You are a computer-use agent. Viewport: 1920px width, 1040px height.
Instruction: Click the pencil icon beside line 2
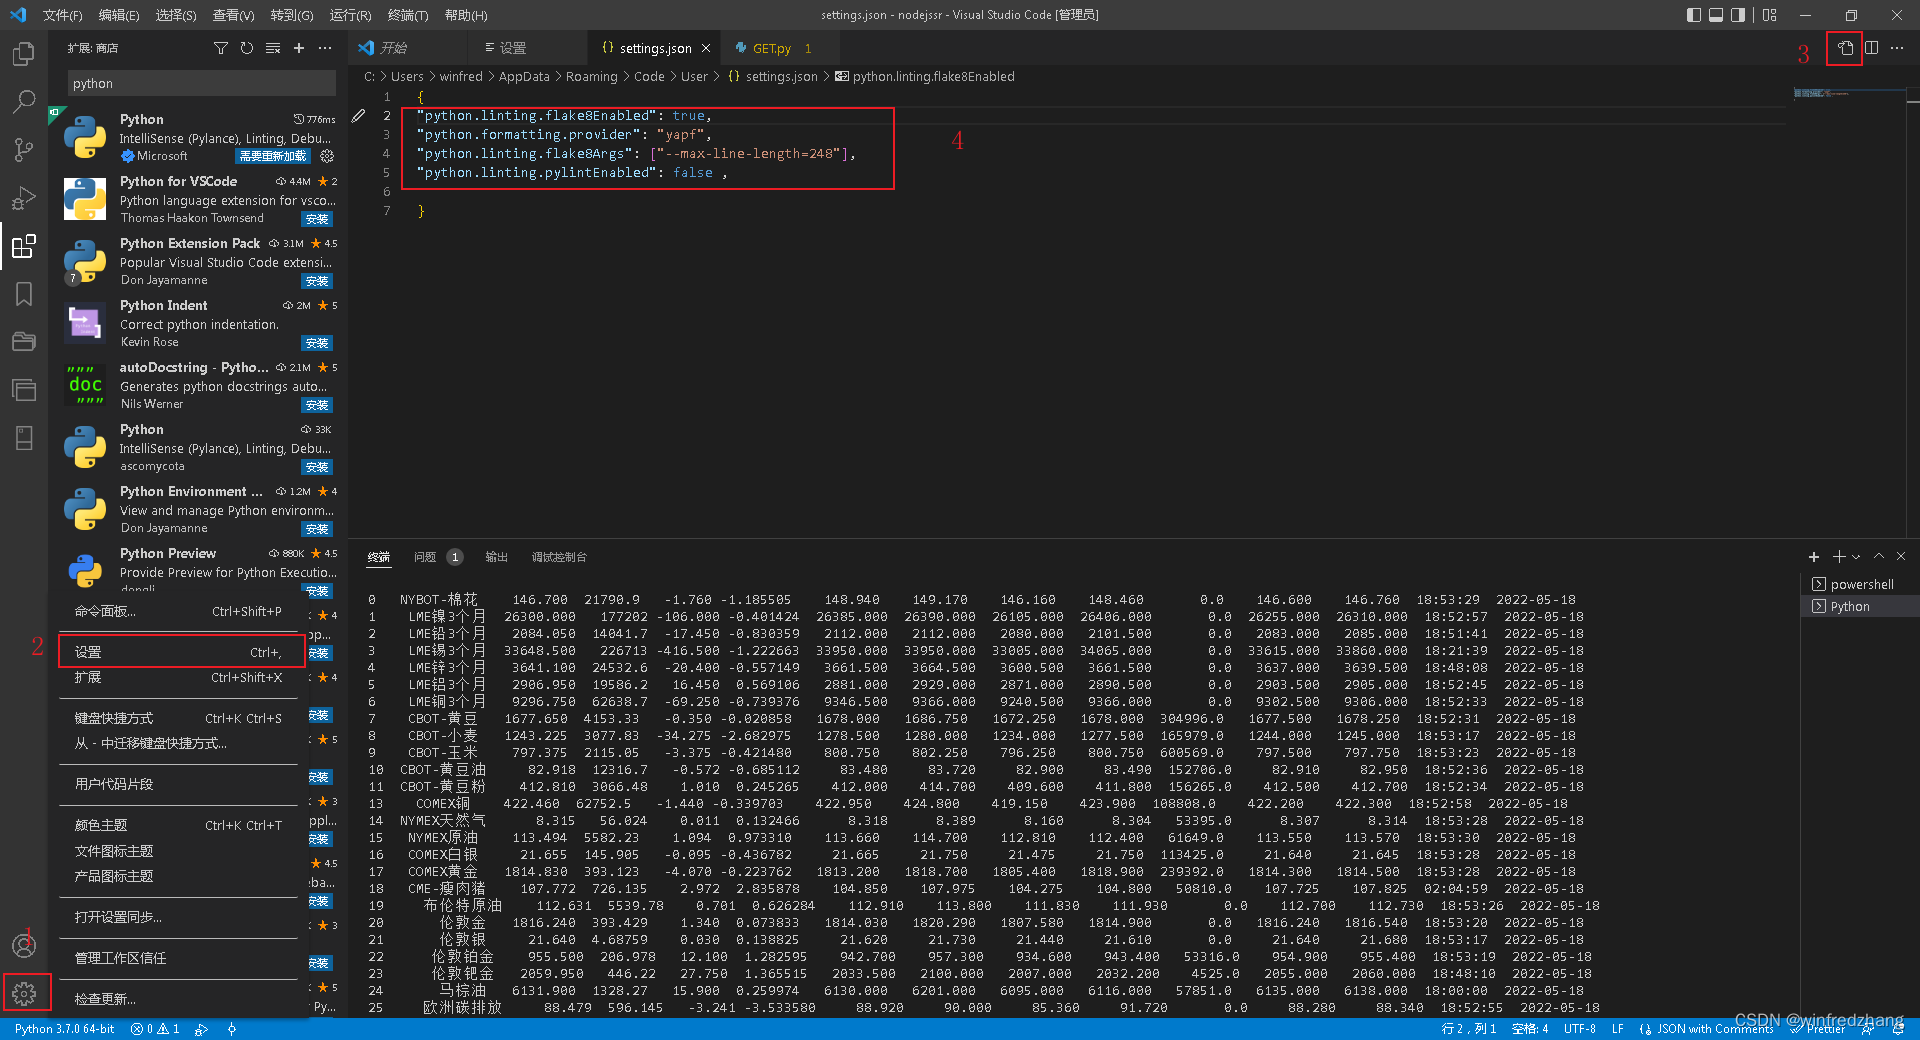point(358,116)
